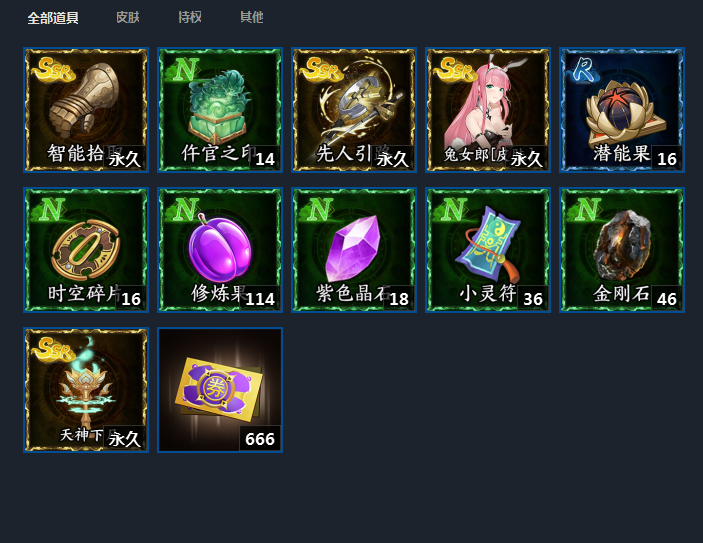The image size is (703, 543).
Task: Select the SSR glowing scepter item
Action: coord(86,390)
